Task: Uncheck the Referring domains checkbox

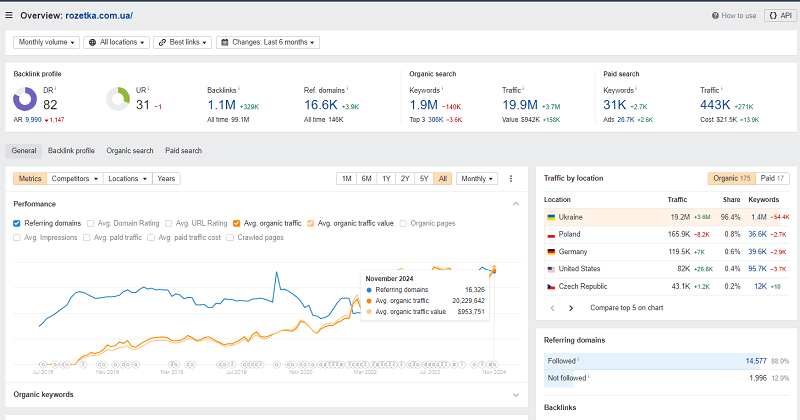Action: pos(17,223)
